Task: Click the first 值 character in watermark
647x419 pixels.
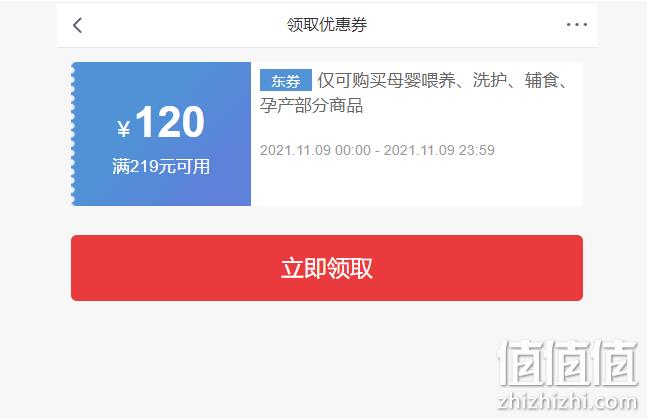Action: (521, 363)
